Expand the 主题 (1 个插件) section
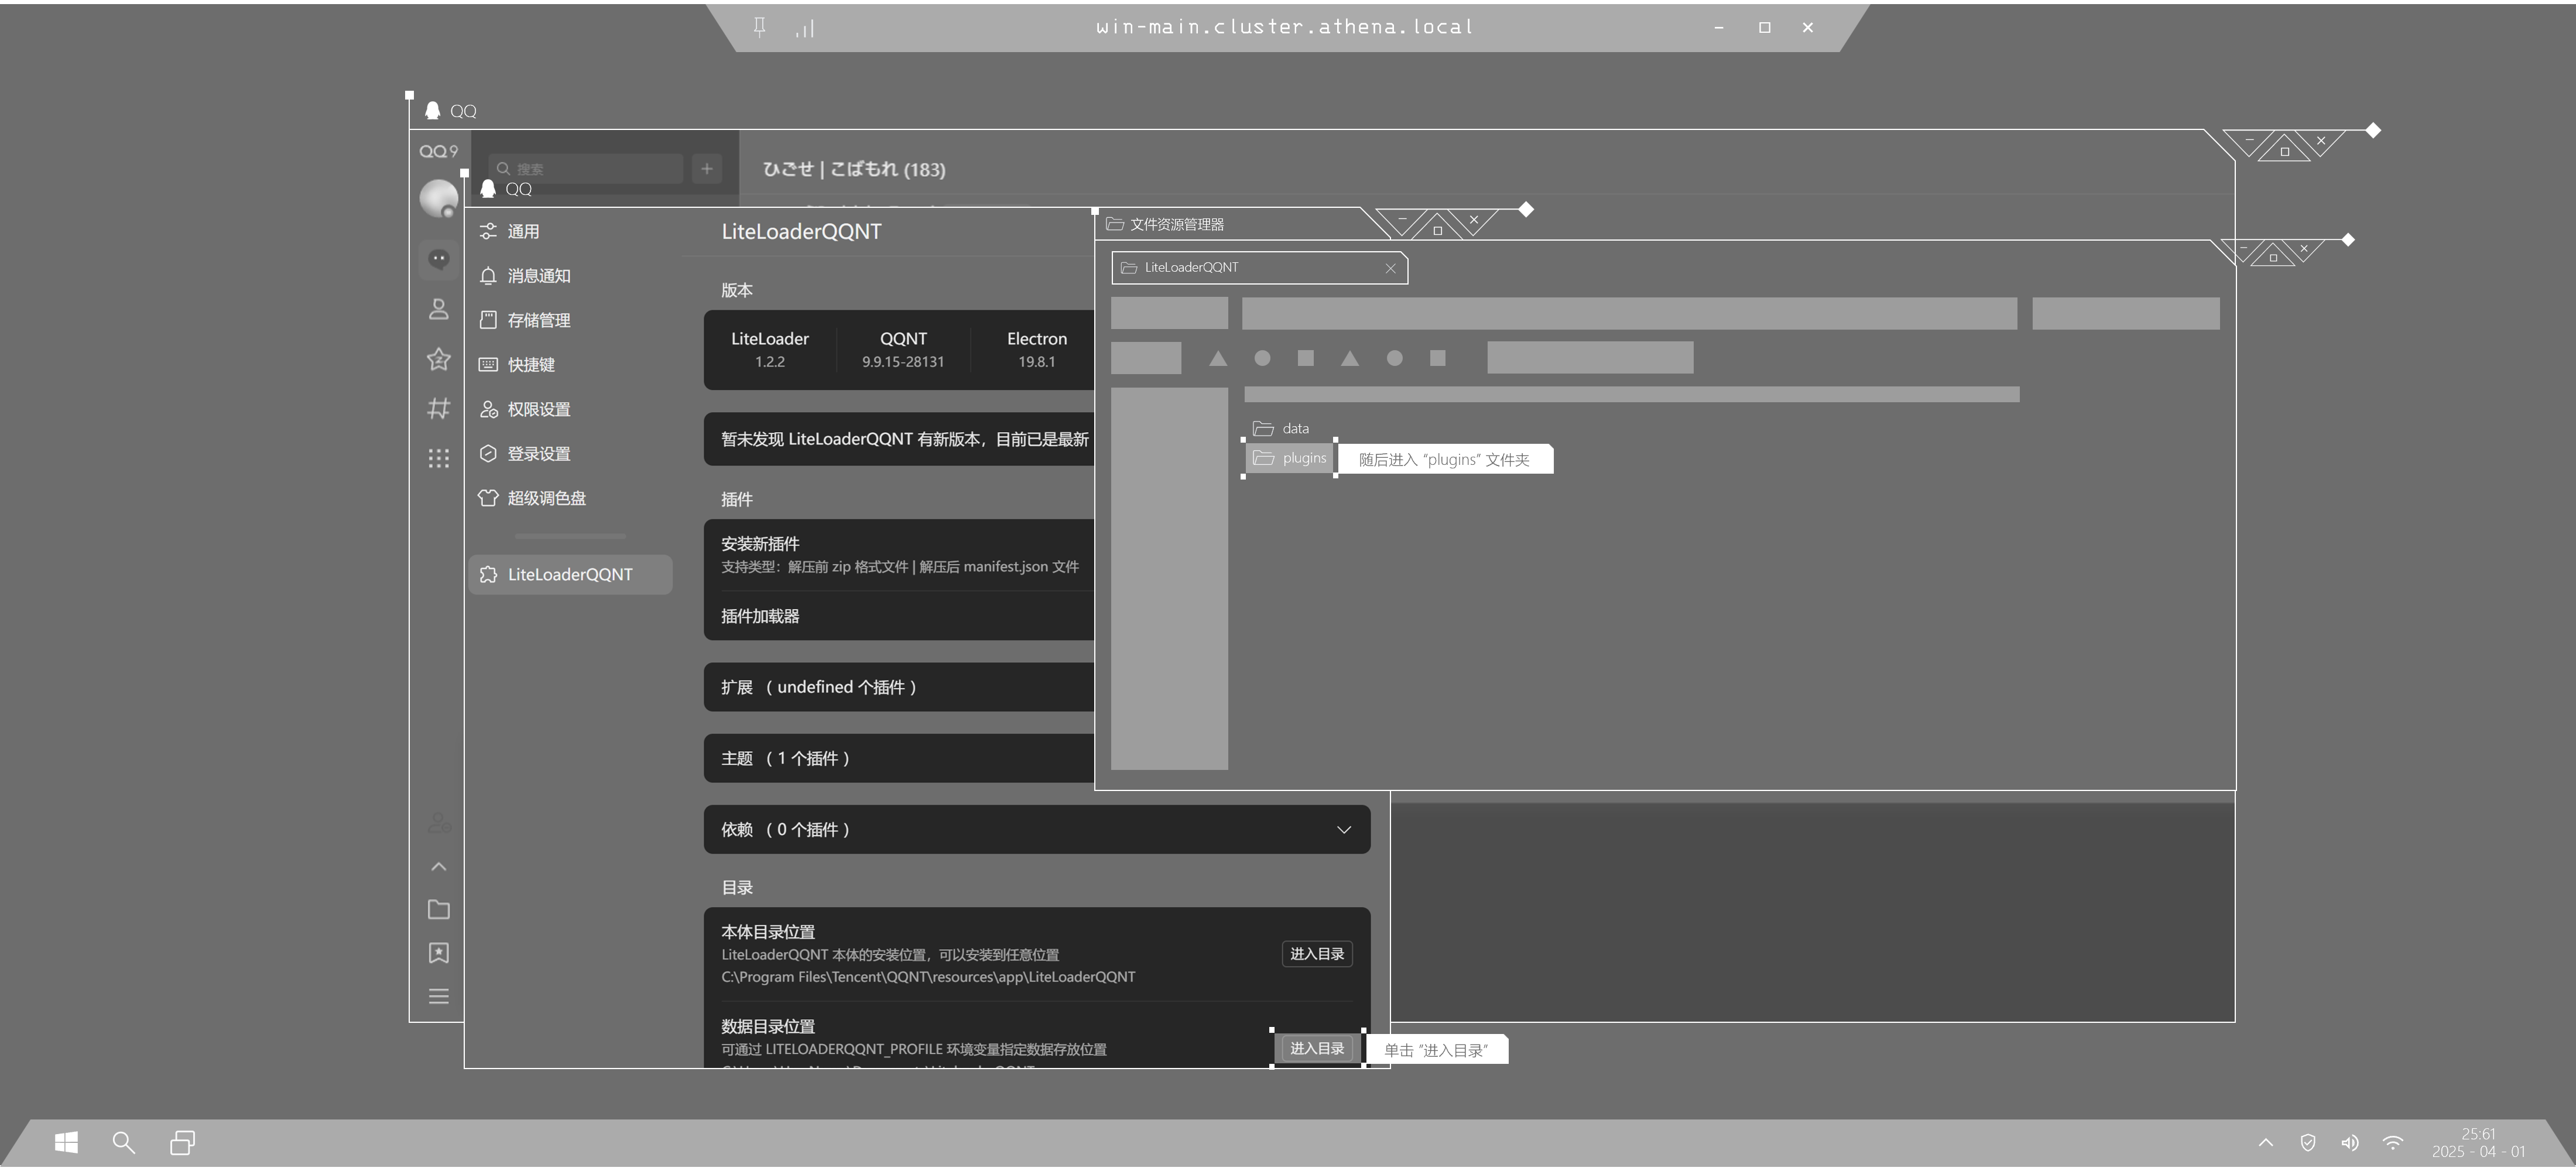 pyautogui.click(x=899, y=758)
